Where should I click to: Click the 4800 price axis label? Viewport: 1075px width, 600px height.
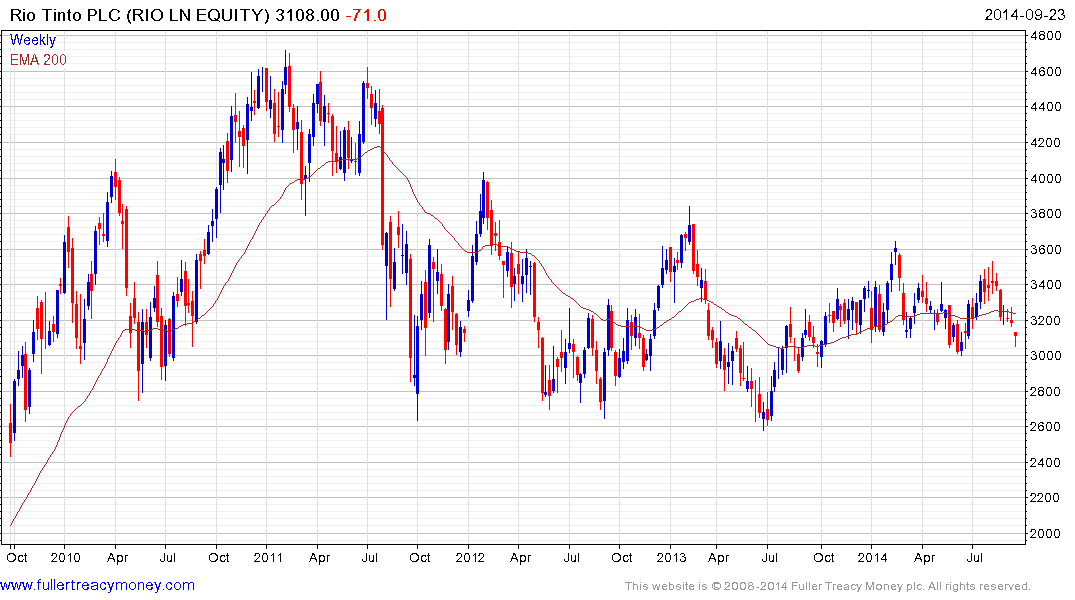[x=1046, y=36]
